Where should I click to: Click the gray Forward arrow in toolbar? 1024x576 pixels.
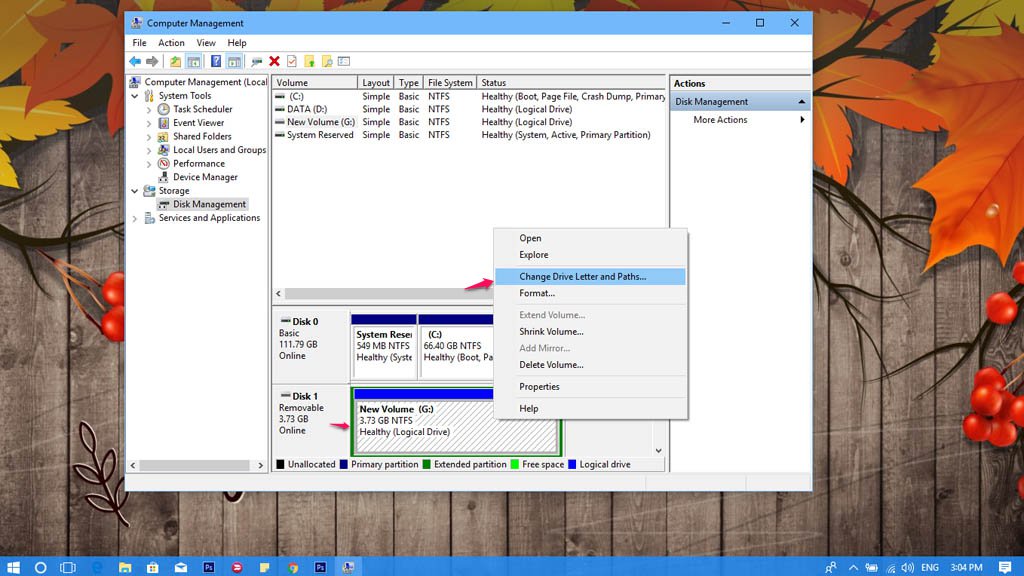(152, 61)
